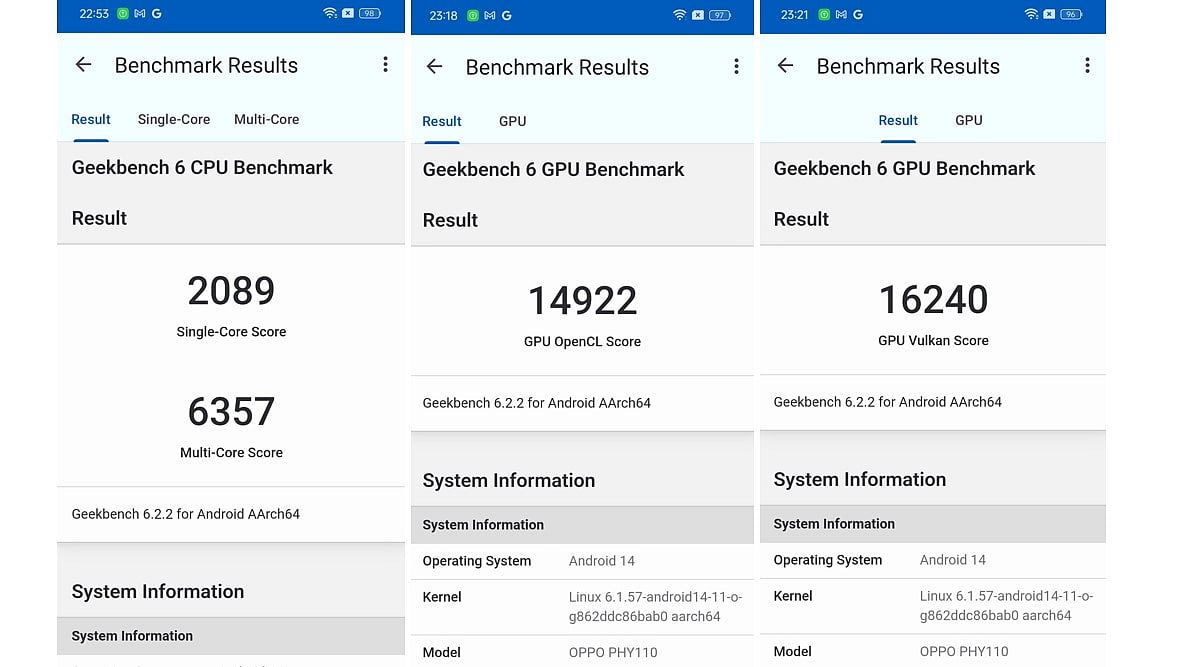
Task: Tap the Single-Core Score value 2089
Action: (231, 291)
